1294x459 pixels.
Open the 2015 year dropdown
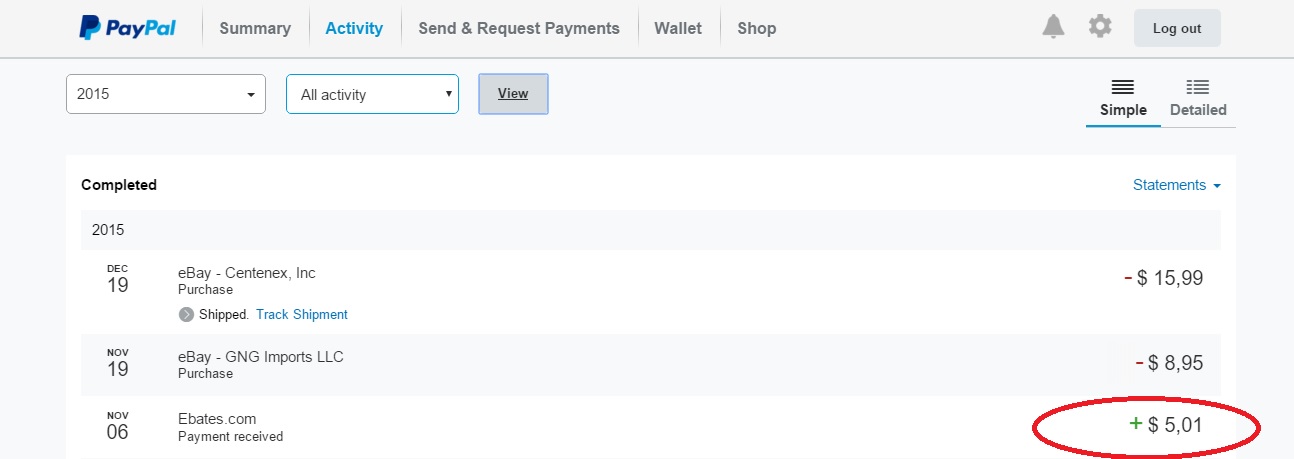point(166,94)
